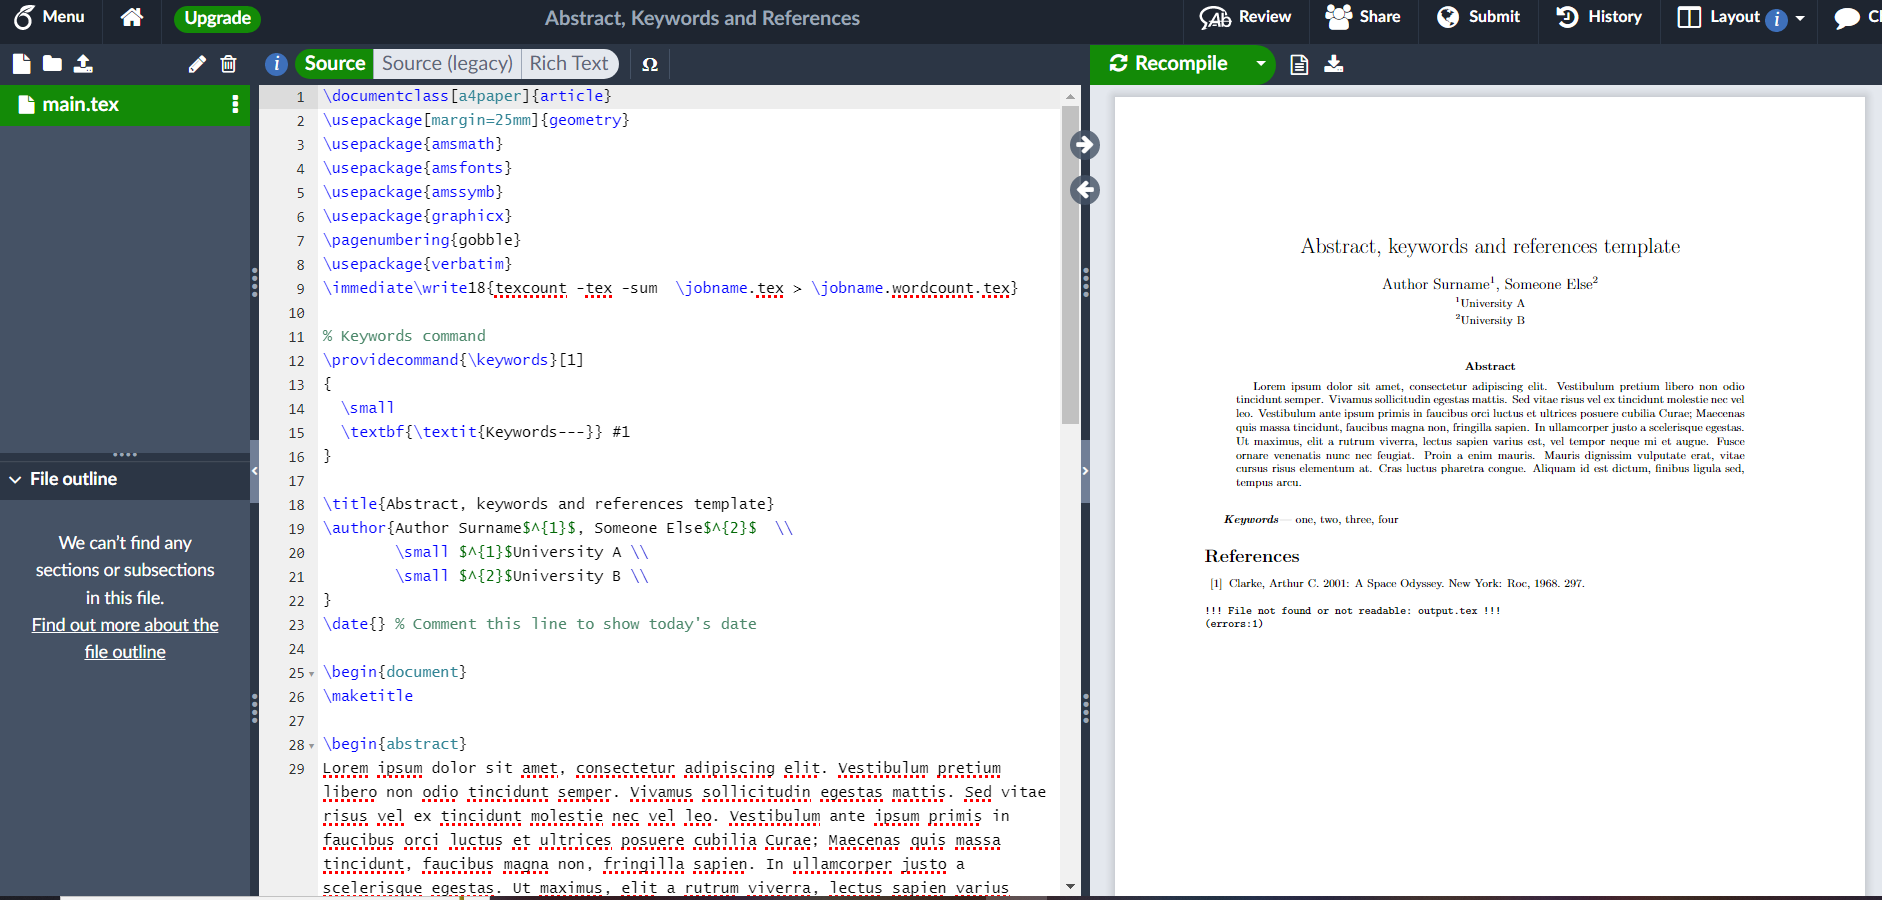Click the \begin{document} line
This screenshot has height=900, width=1882.
[x=395, y=672]
